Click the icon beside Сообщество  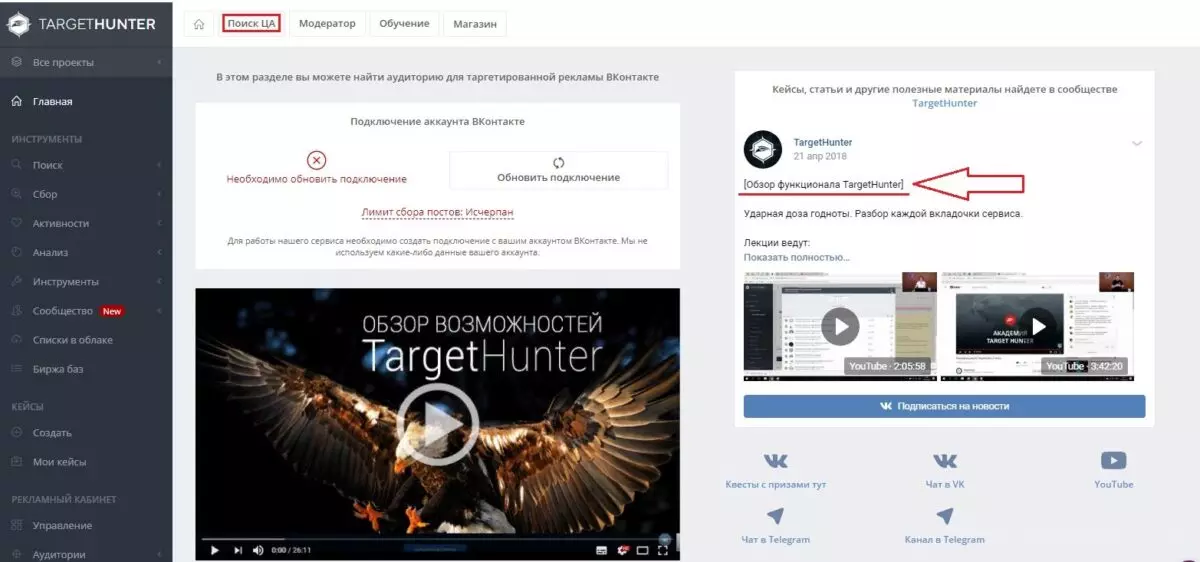click(x=16, y=311)
